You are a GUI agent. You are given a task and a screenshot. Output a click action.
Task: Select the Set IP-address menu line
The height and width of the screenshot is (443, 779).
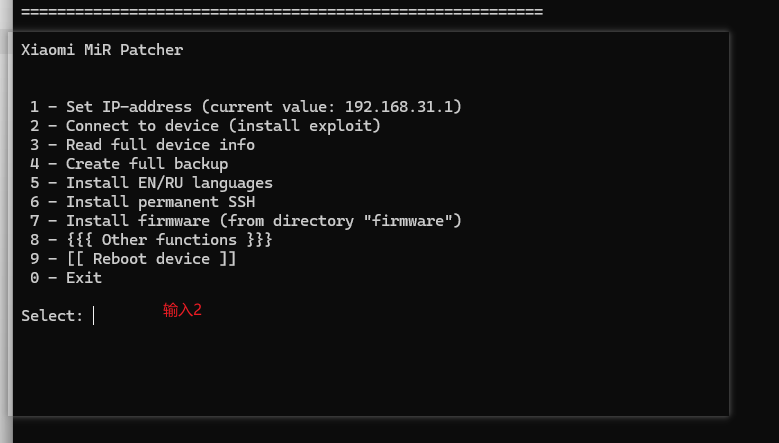(246, 107)
